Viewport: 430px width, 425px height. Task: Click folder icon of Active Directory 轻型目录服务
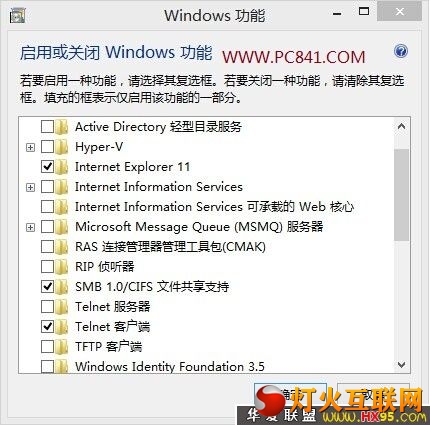click(x=61, y=127)
